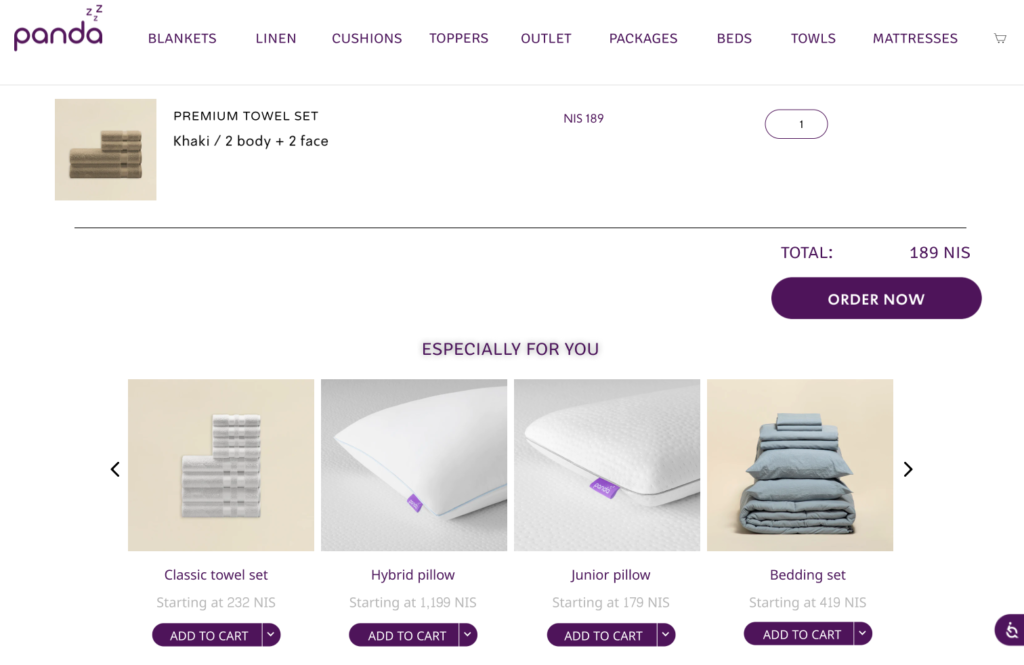Click the quantity field for towel set
The height and width of the screenshot is (665, 1024).
[x=796, y=124]
